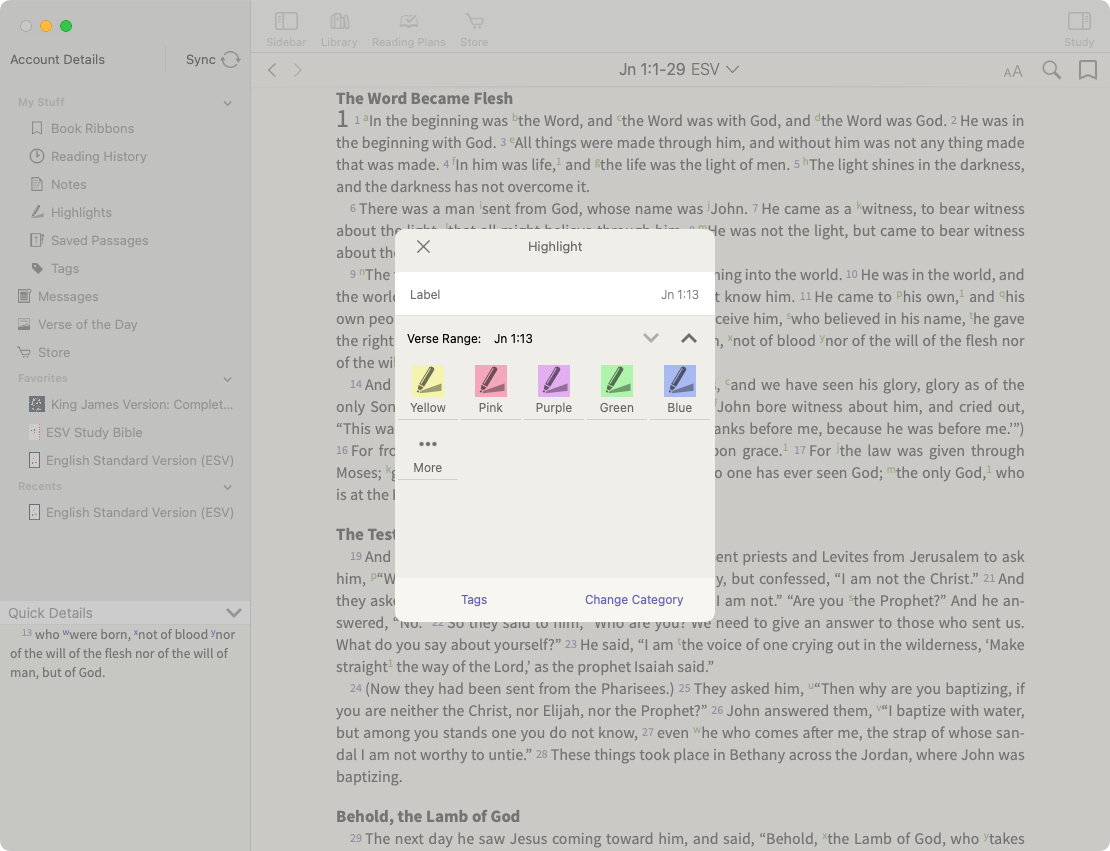The height and width of the screenshot is (851, 1110).
Task: Click the Store cart toolbar icon
Action: [x=474, y=22]
